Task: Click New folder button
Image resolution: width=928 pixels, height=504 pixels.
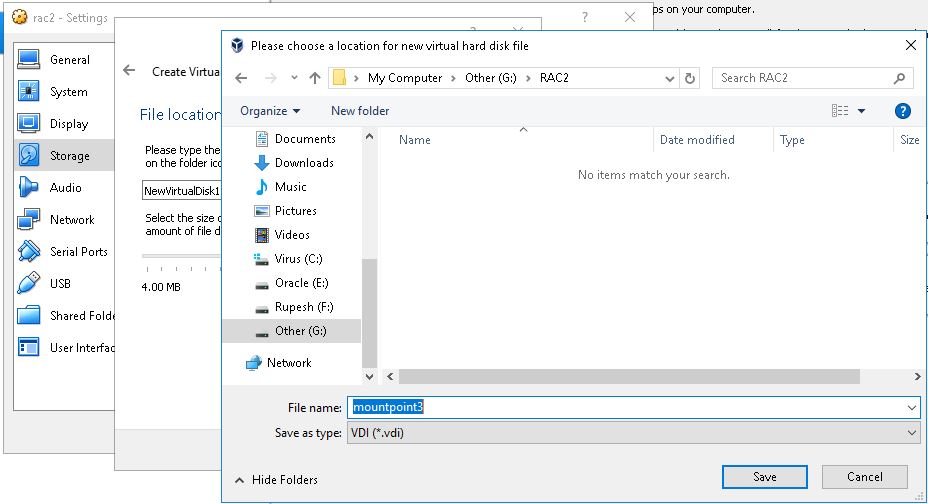Action: click(360, 111)
